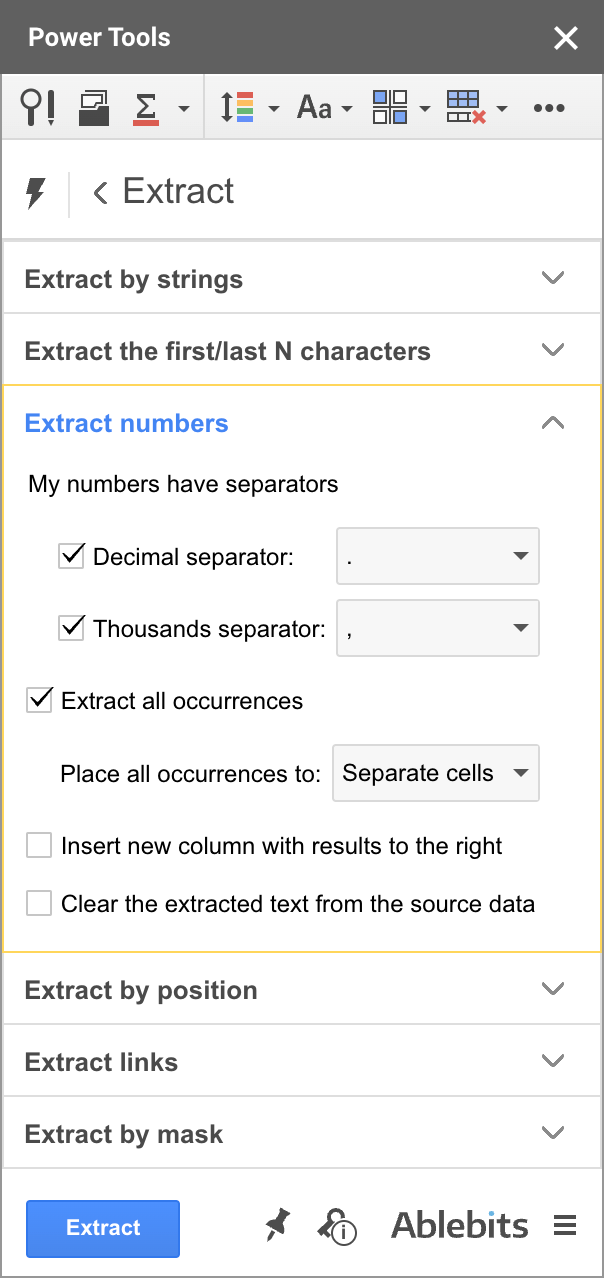Open the Separate cells dropdown
604x1278 pixels.
tap(435, 773)
